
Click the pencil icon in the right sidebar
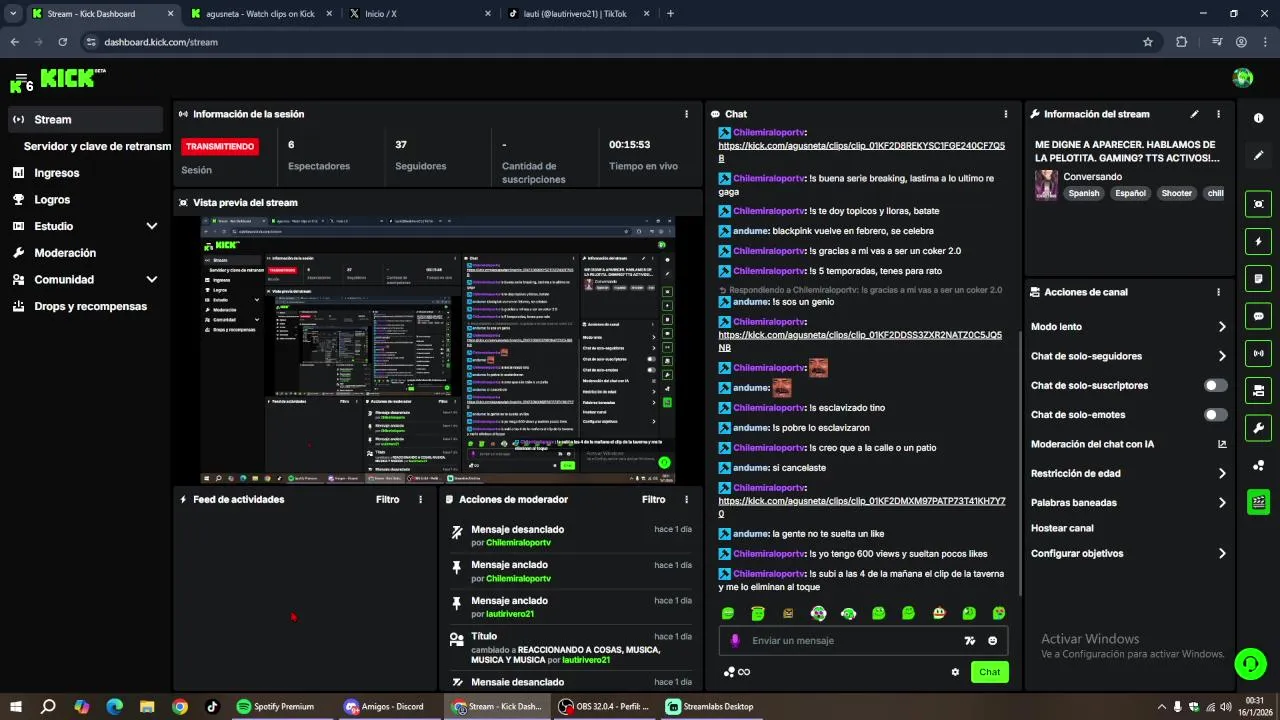click(x=1258, y=156)
